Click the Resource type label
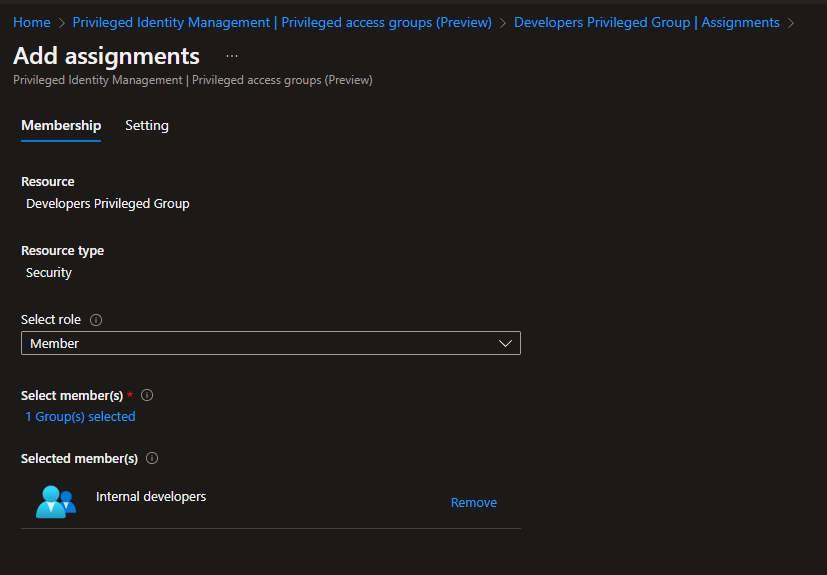 pyautogui.click(x=62, y=251)
